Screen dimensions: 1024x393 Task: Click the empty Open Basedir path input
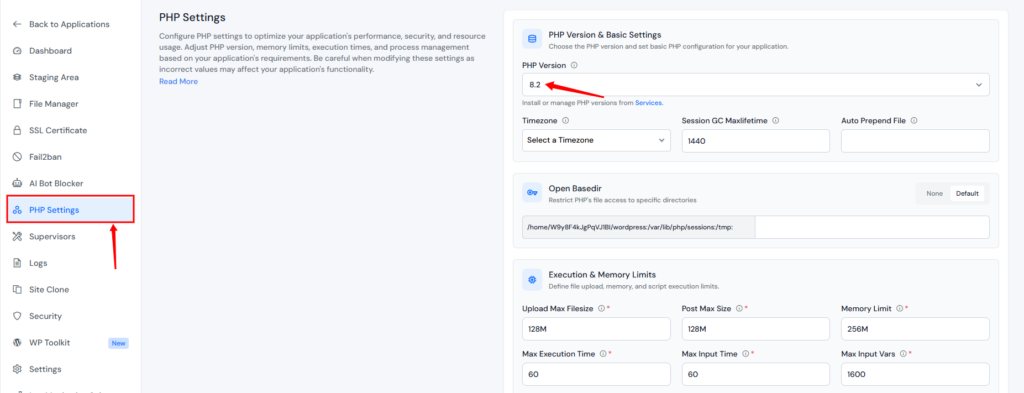click(872, 227)
